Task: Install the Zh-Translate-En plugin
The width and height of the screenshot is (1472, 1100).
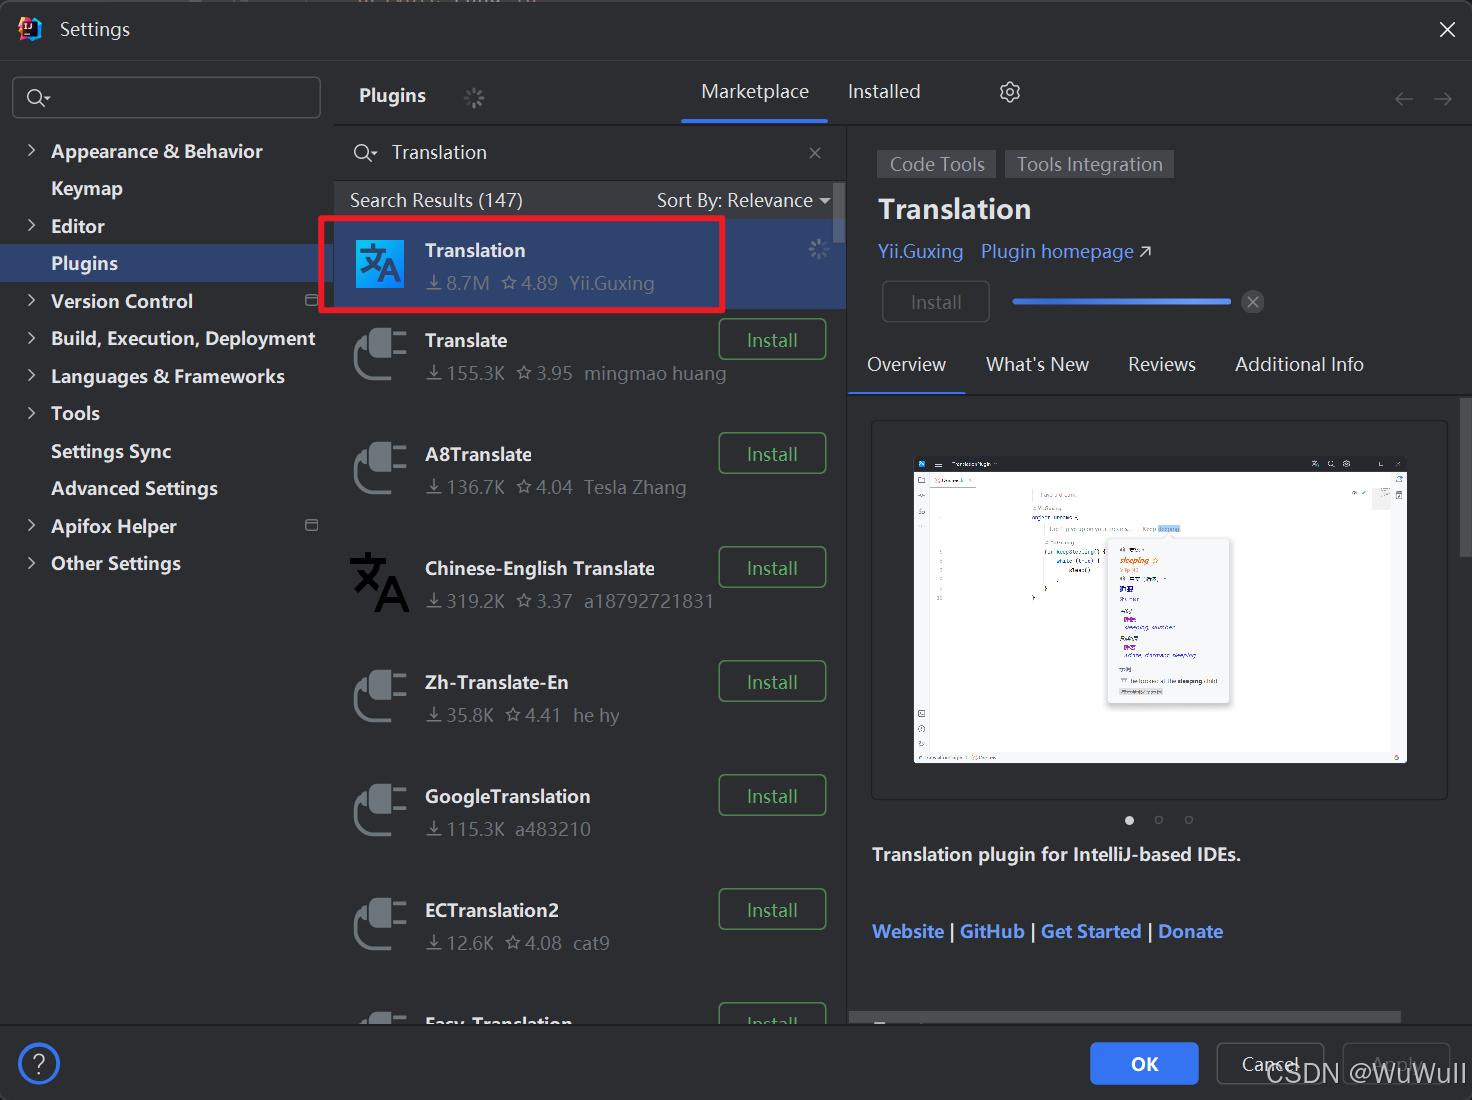Action: click(772, 682)
